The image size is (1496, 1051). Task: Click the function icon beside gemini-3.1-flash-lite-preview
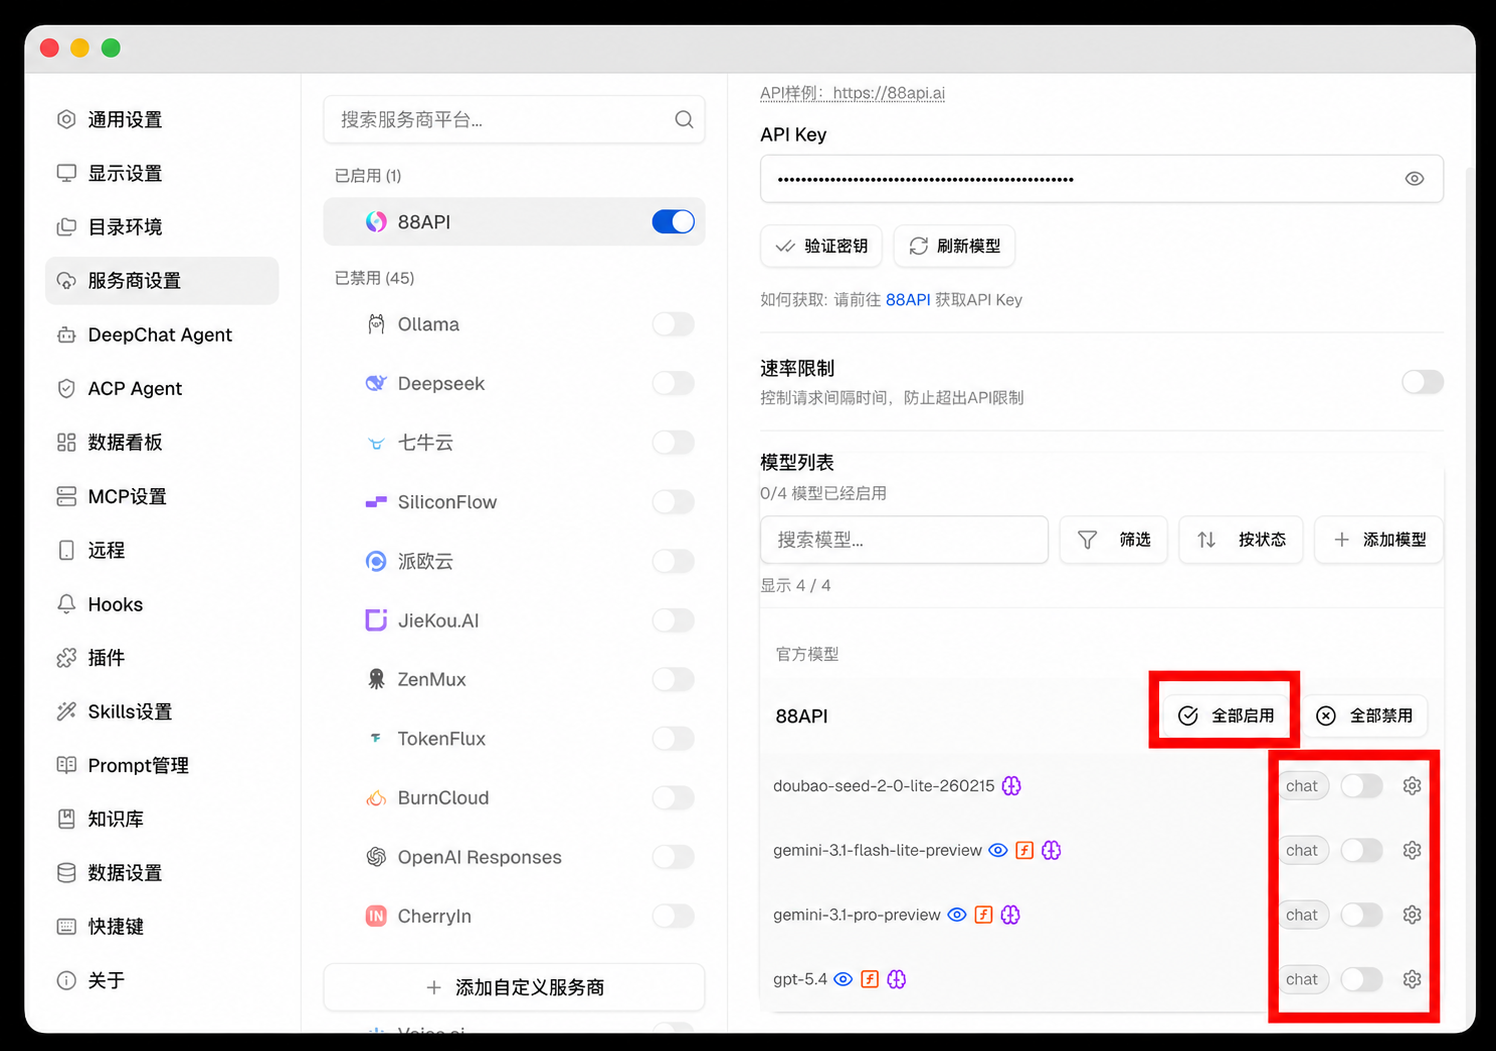(1024, 850)
